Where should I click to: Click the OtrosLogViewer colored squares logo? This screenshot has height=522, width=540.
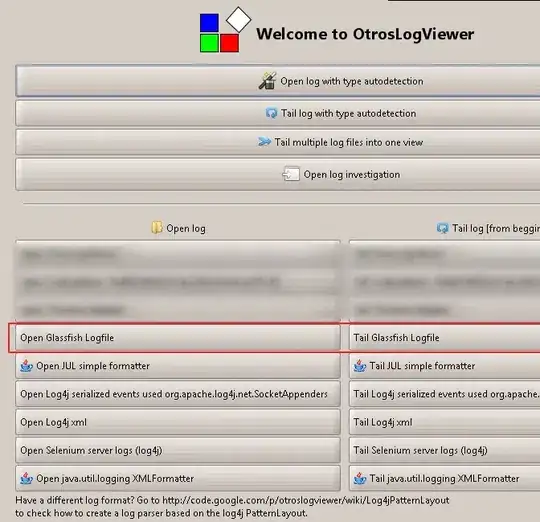coord(226,30)
